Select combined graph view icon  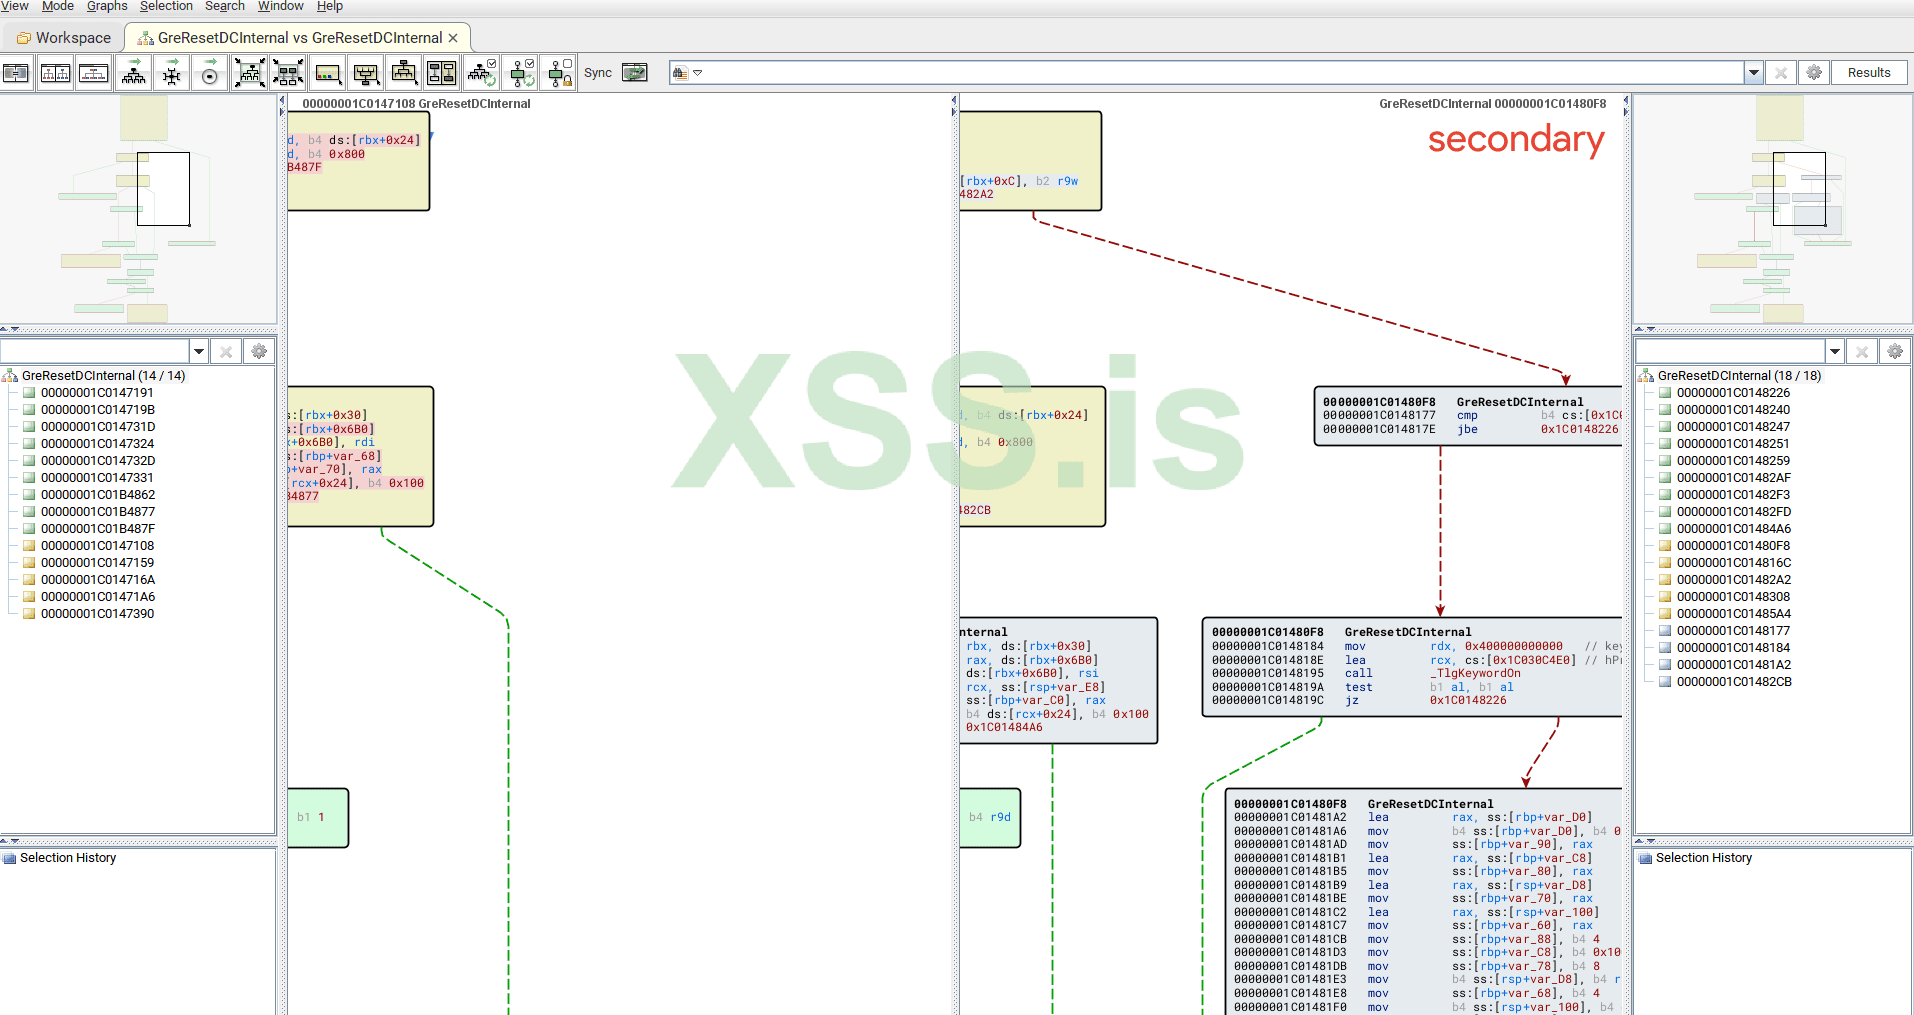(x=93, y=73)
